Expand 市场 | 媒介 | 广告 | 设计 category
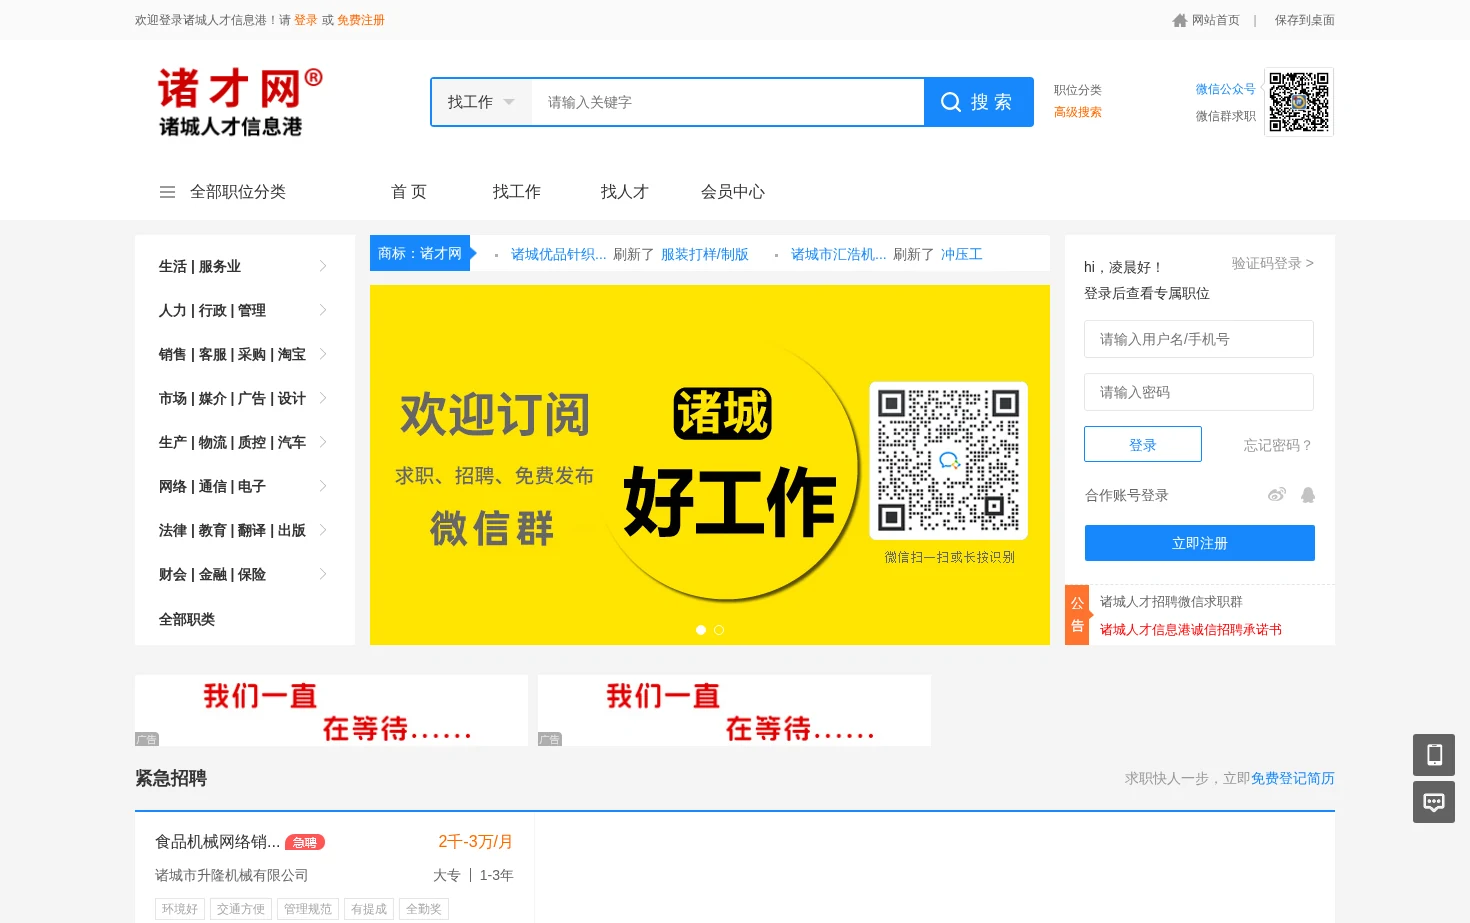Screen dimensions: 1470x923 pos(245,398)
